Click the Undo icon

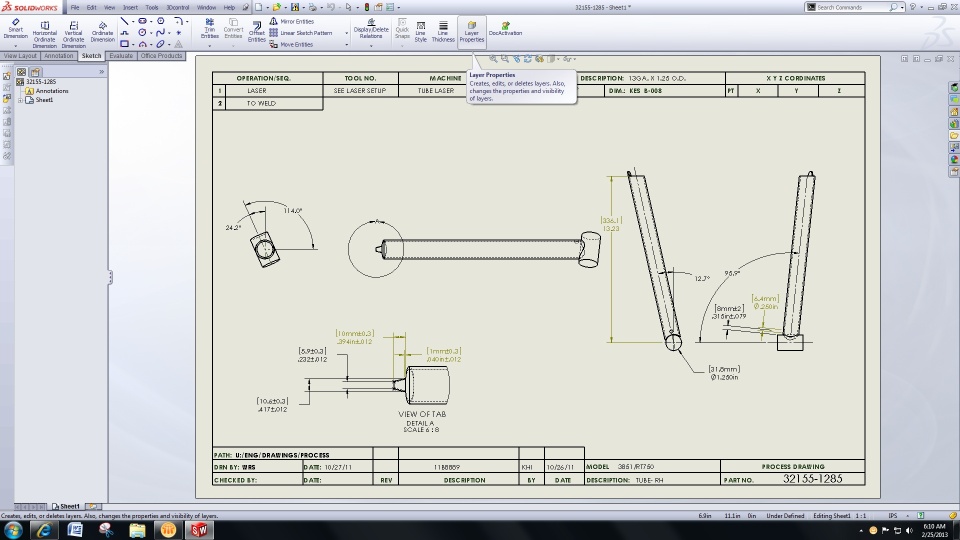tap(331, 7)
